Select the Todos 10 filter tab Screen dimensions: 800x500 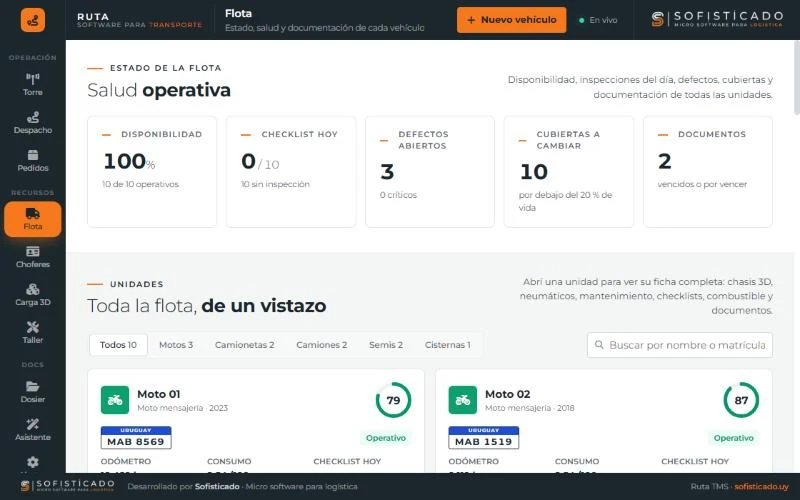coord(118,345)
